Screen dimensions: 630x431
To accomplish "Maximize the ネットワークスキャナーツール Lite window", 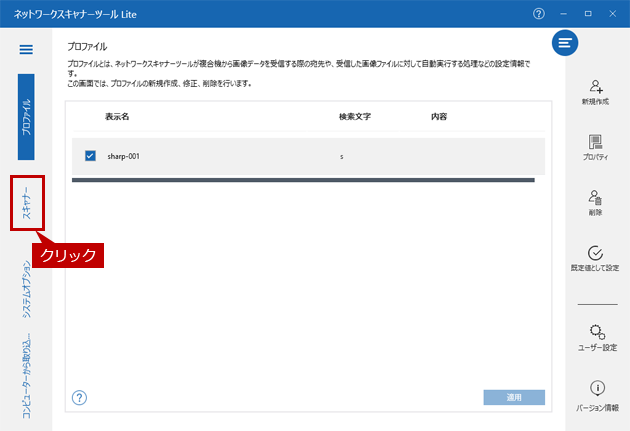I will pyautogui.click(x=588, y=14).
